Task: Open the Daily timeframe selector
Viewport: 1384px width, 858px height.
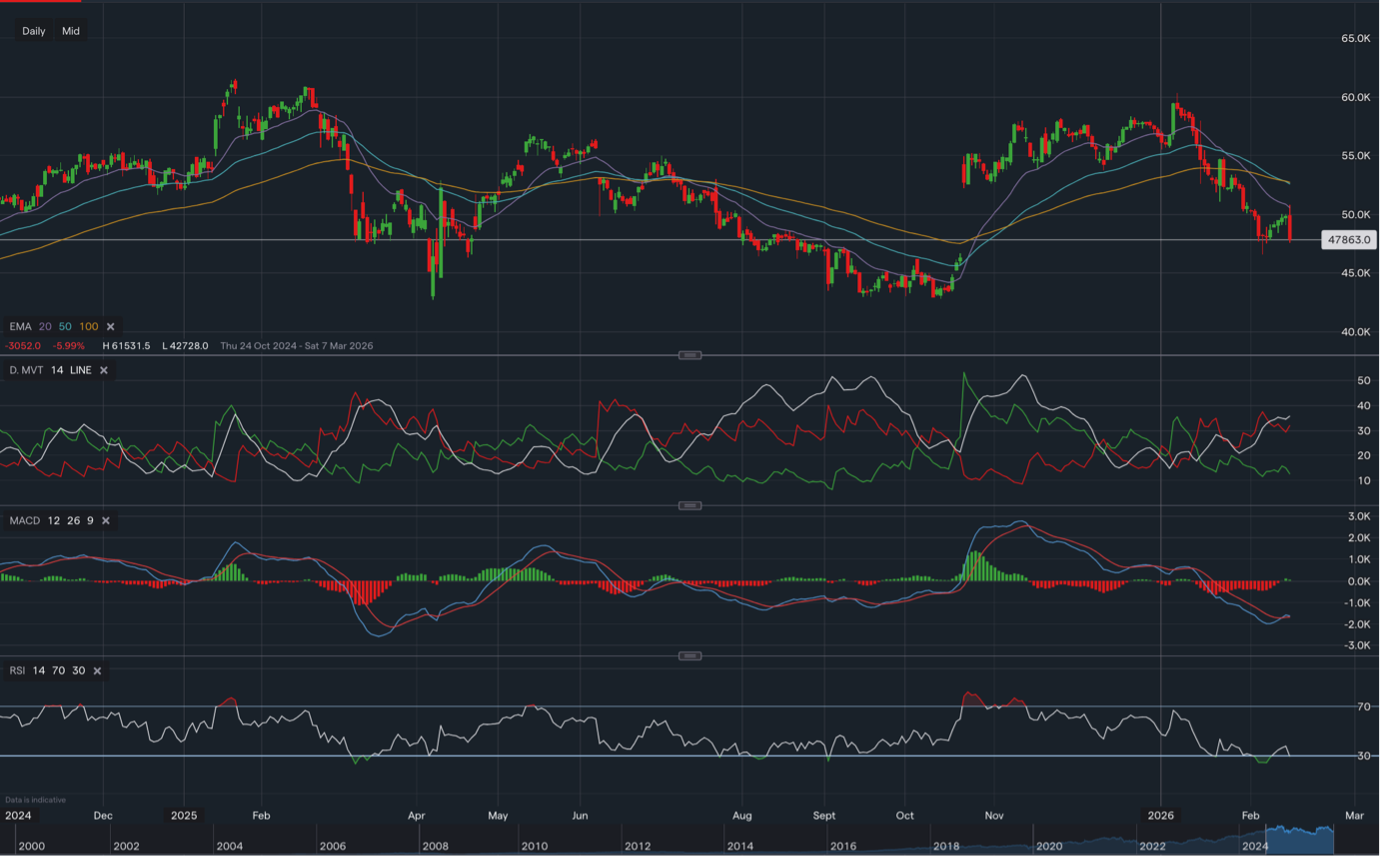Action: [x=34, y=31]
